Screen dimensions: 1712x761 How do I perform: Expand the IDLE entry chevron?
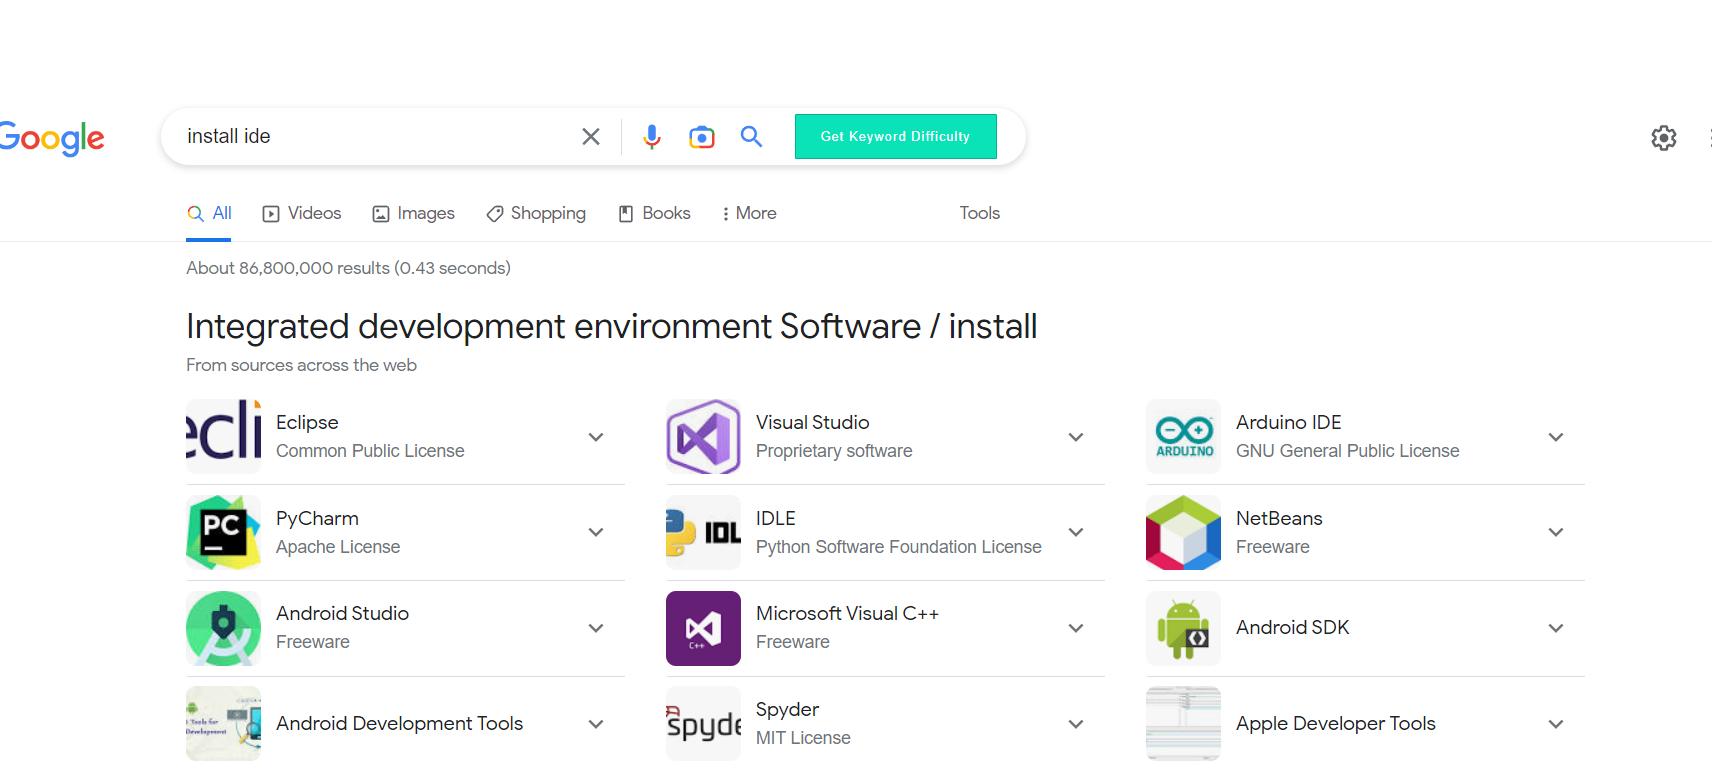click(1076, 532)
